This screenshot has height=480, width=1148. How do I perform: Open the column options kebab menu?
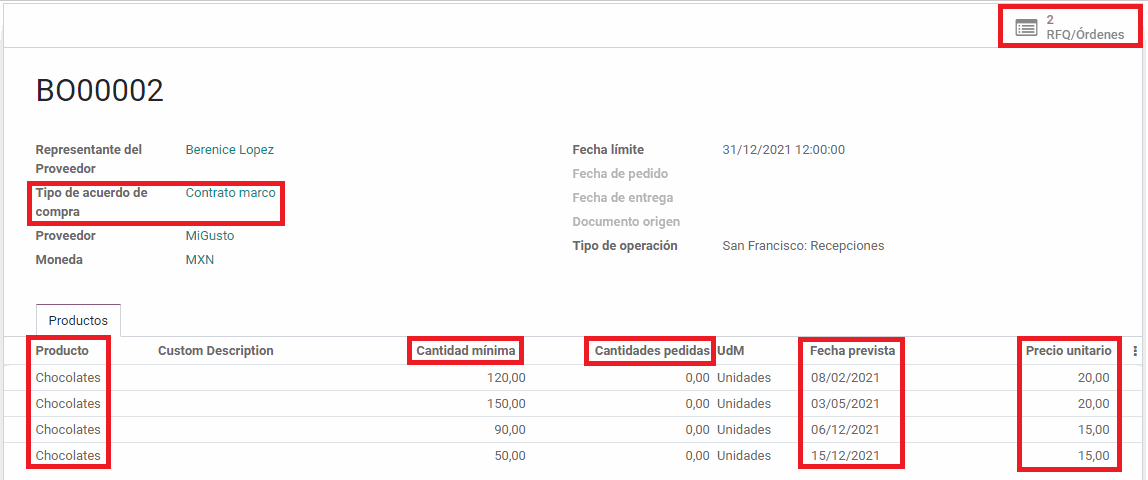pos(1134,351)
